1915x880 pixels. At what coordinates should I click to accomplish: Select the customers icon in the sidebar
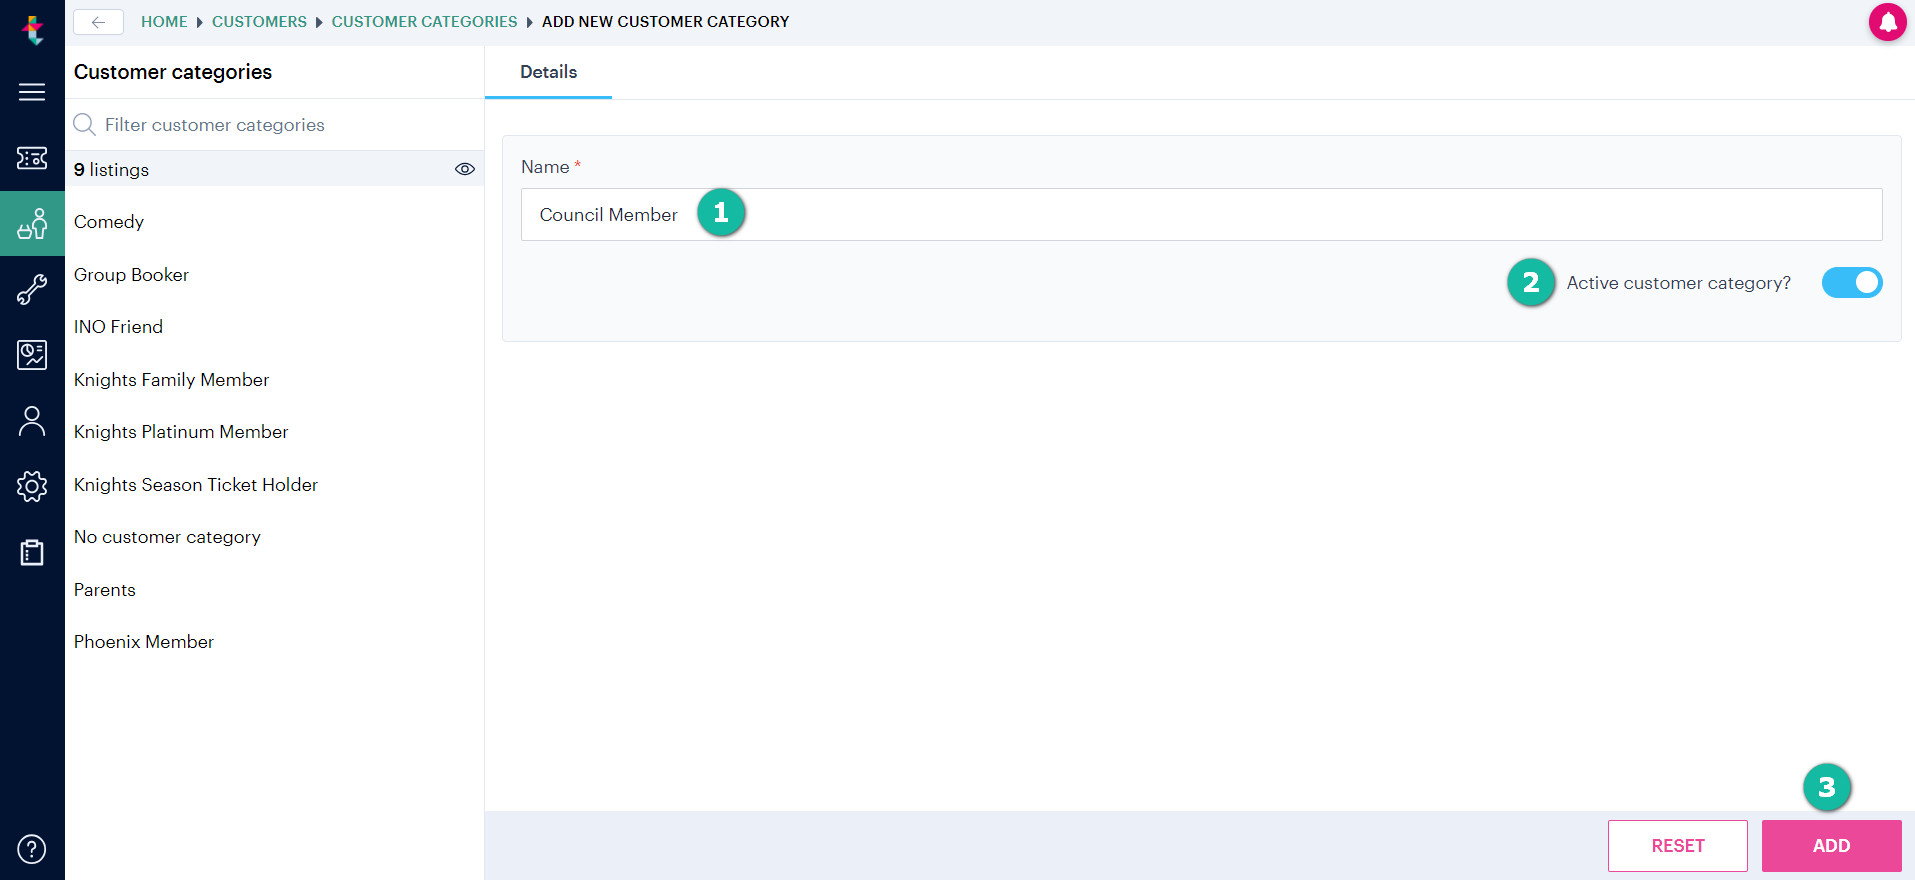click(x=32, y=224)
